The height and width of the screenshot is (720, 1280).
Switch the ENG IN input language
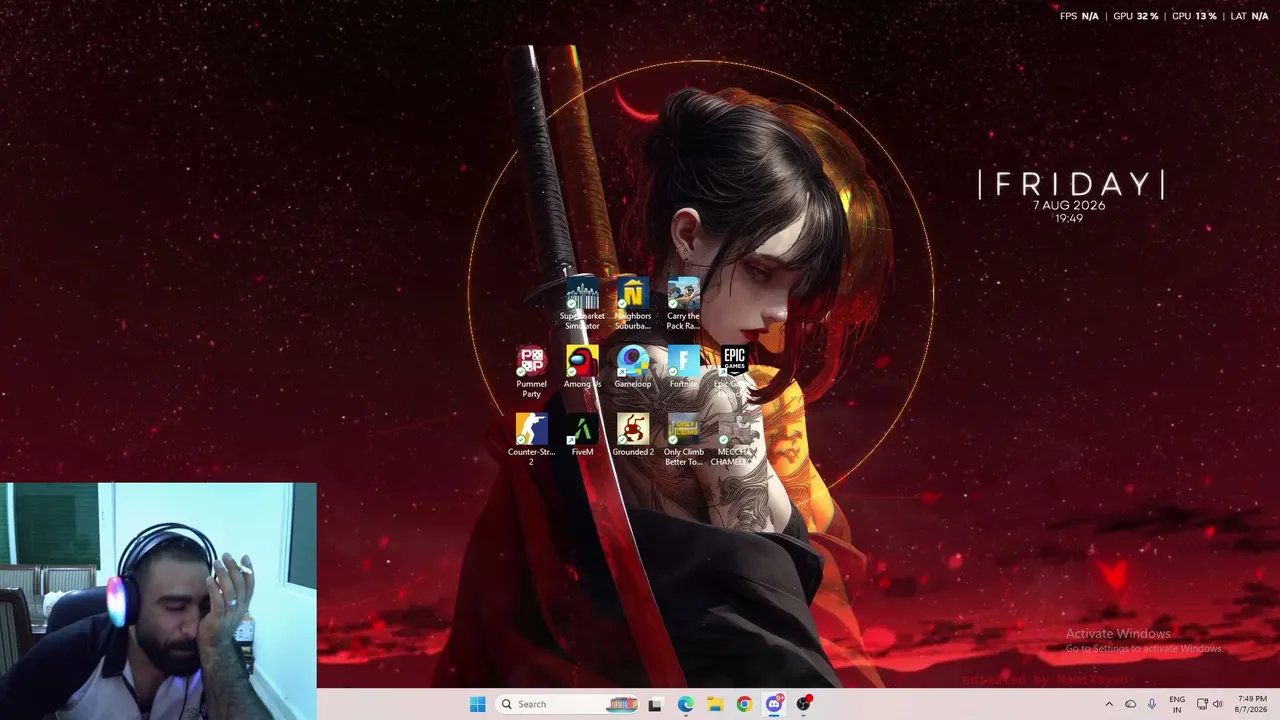tap(1177, 704)
